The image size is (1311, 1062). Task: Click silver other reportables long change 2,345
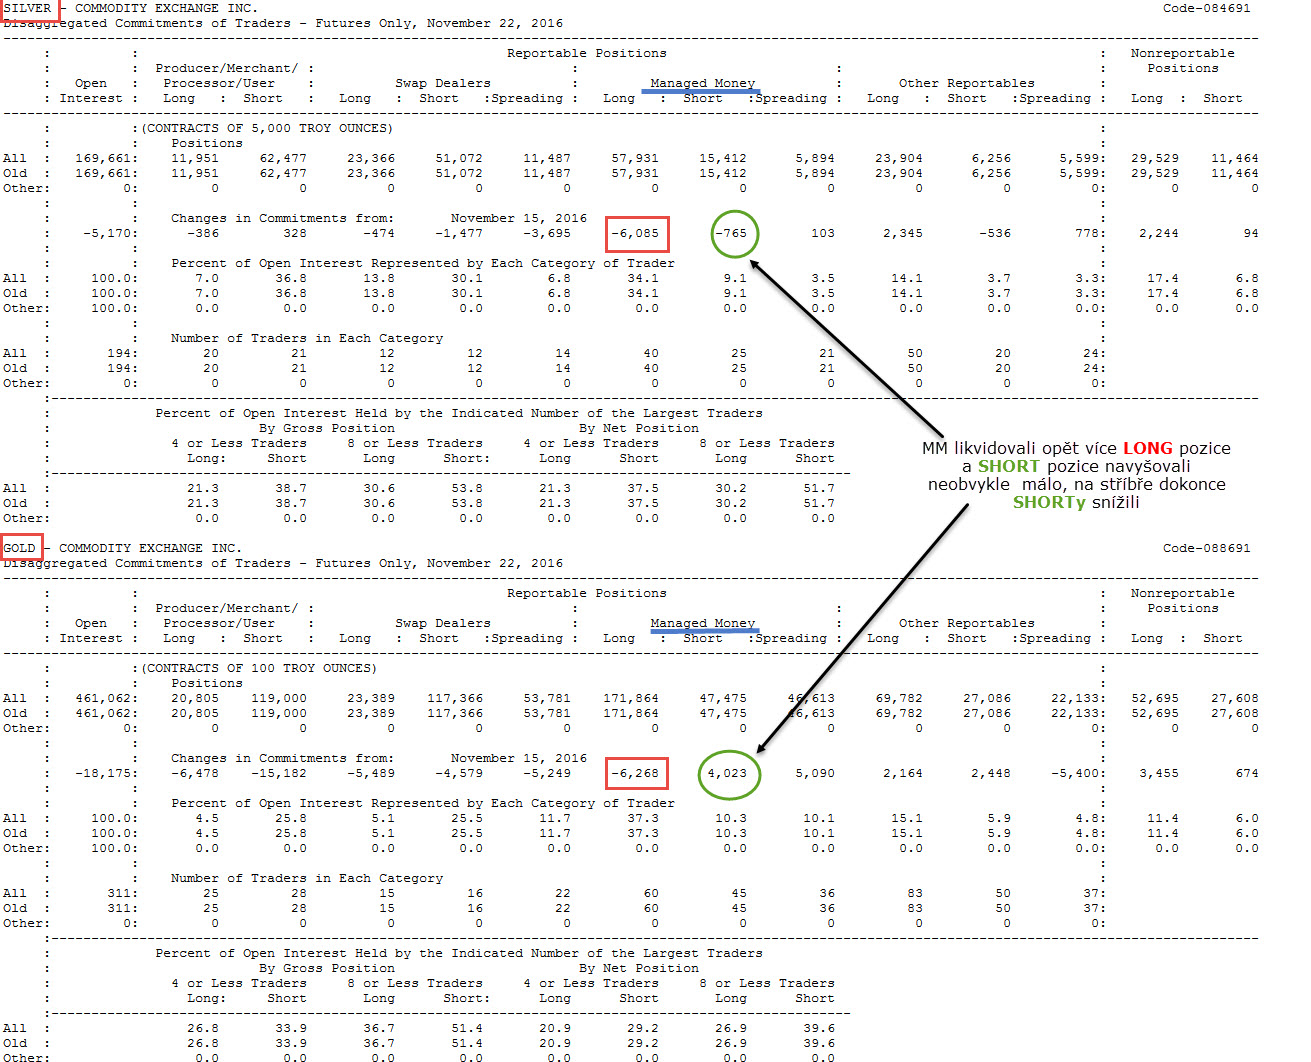click(x=902, y=233)
